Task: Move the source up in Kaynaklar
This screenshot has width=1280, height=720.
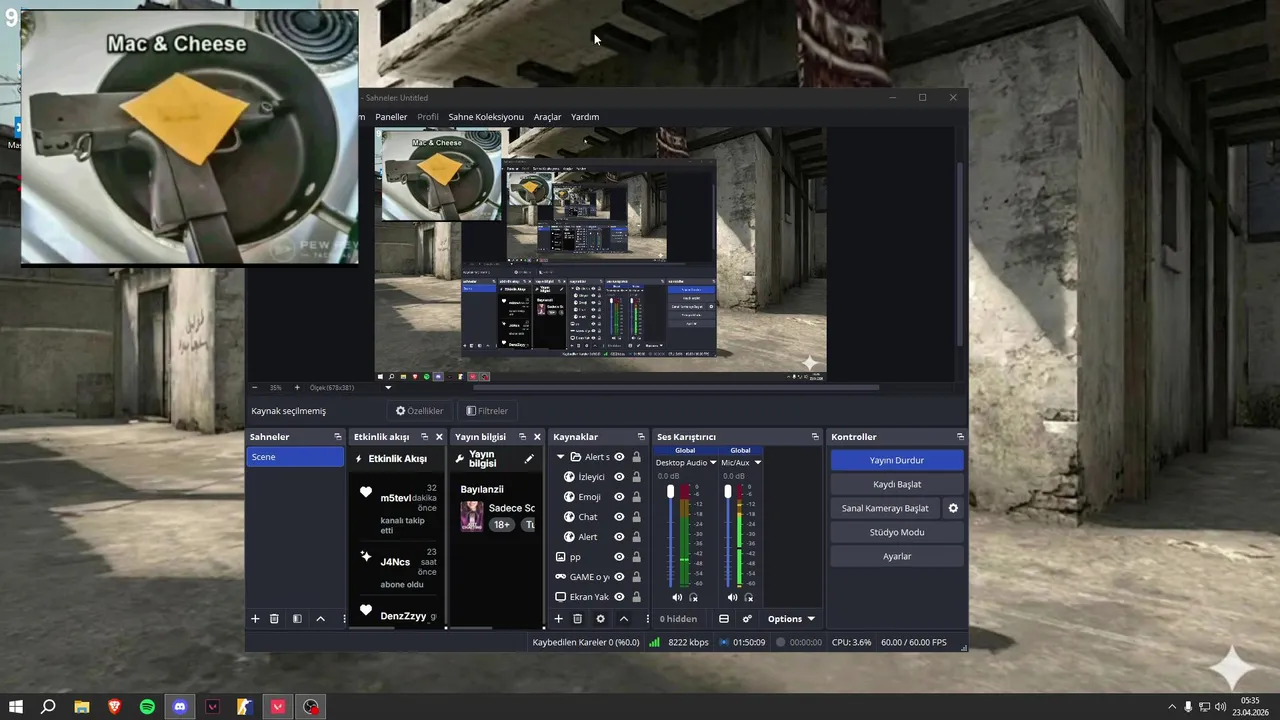Action: click(x=624, y=619)
